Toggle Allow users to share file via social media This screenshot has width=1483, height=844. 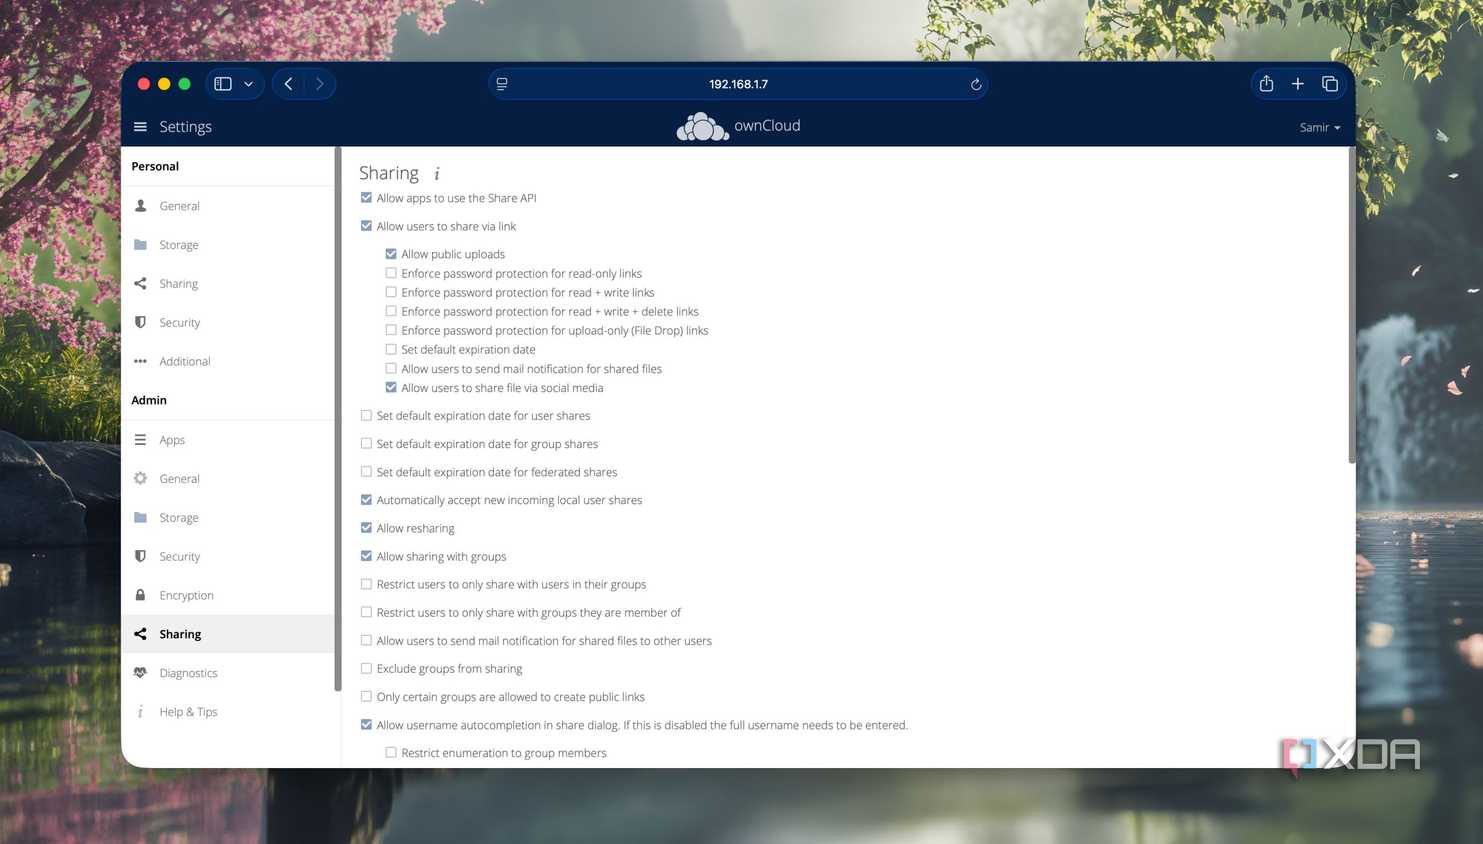(x=391, y=388)
